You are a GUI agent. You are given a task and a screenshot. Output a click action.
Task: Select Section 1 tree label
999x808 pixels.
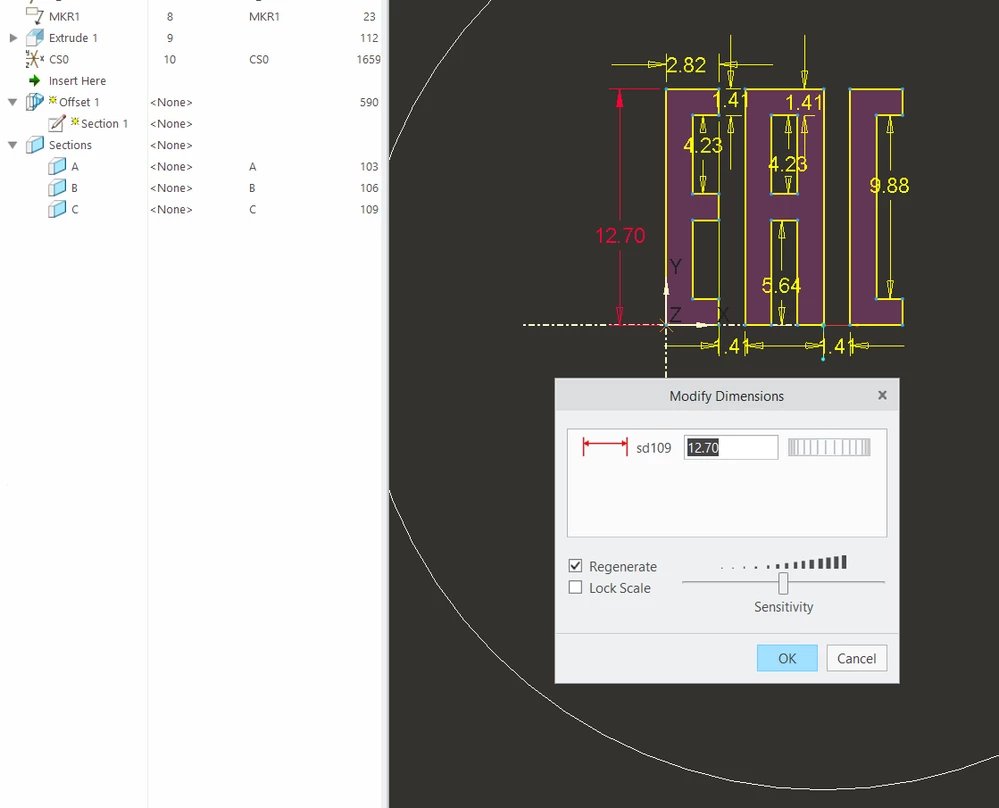(104, 124)
